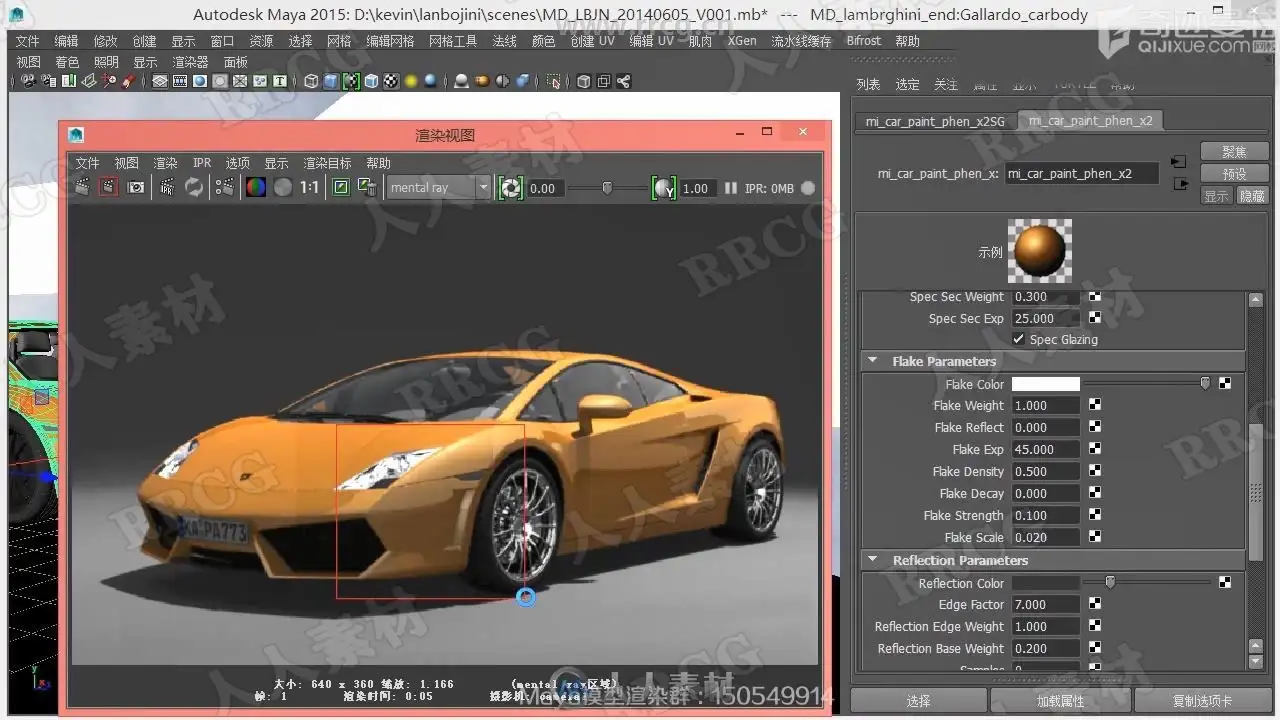
Task: Click the Edge Factor value field
Action: 1046,604
